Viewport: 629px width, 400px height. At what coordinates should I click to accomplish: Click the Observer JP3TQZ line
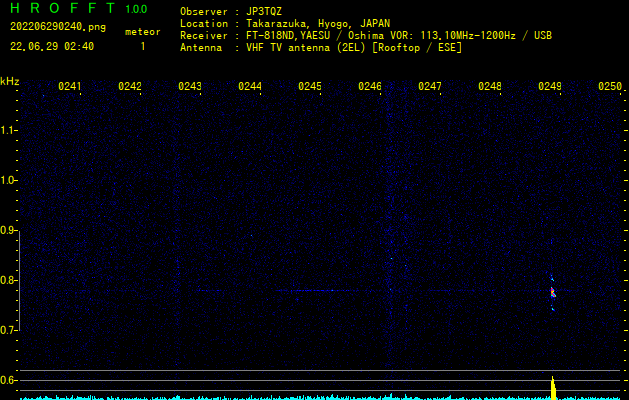pyautogui.click(x=231, y=11)
